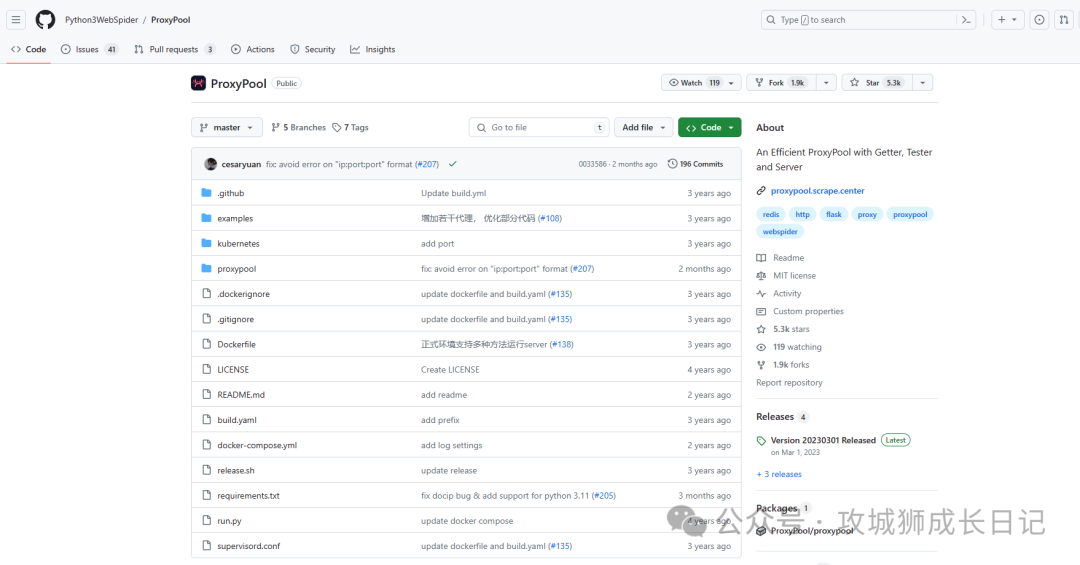Click the Go to file search field
The image size is (1080, 565).
click(539, 128)
